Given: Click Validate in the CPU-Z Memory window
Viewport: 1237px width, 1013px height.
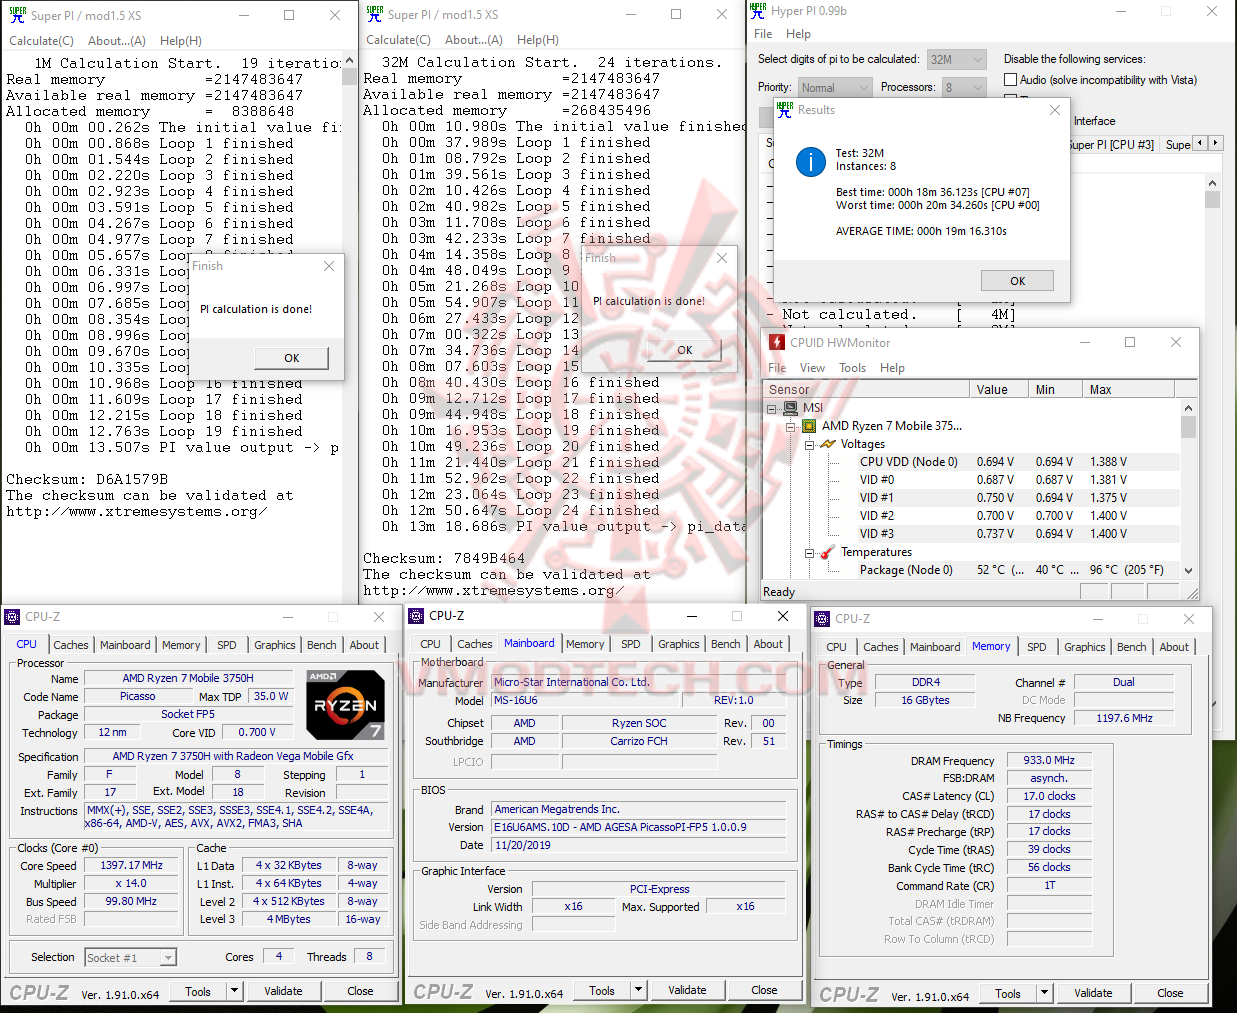Looking at the screenshot, I should 1093,993.
